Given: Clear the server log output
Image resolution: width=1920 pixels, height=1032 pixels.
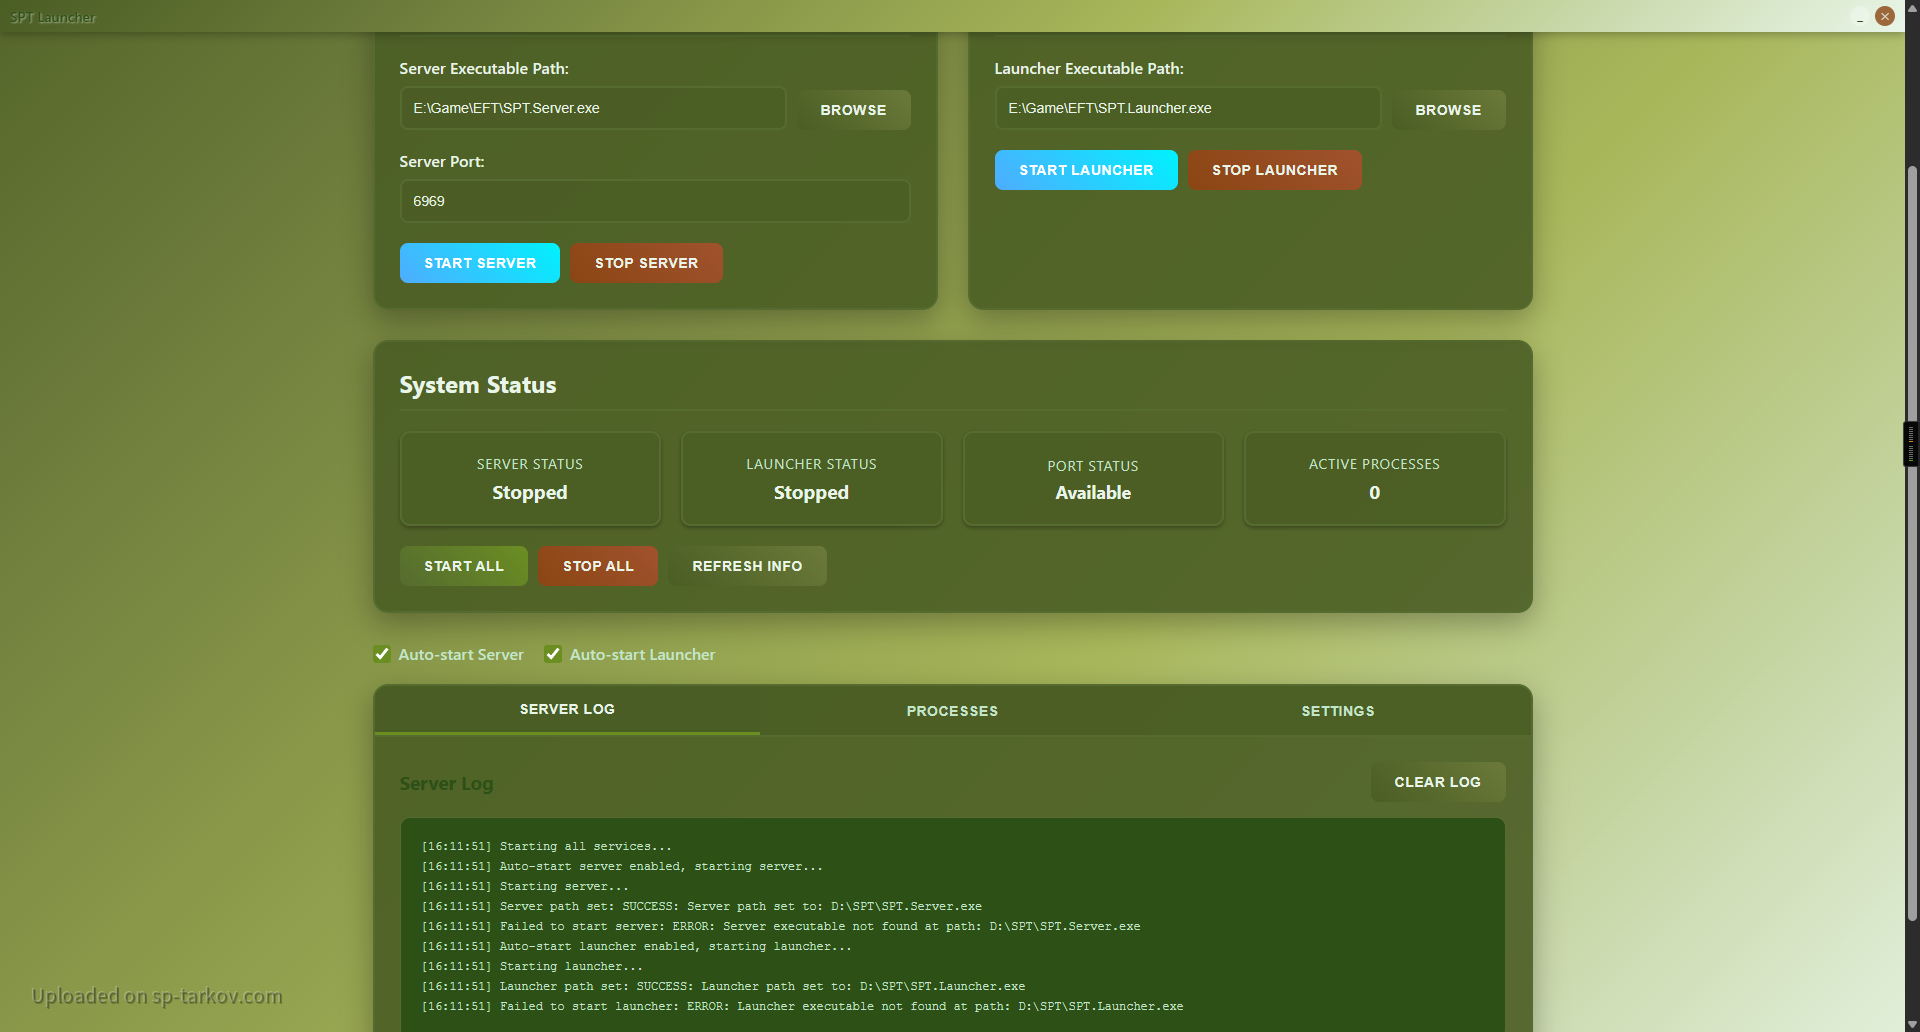Looking at the screenshot, I should (1436, 782).
